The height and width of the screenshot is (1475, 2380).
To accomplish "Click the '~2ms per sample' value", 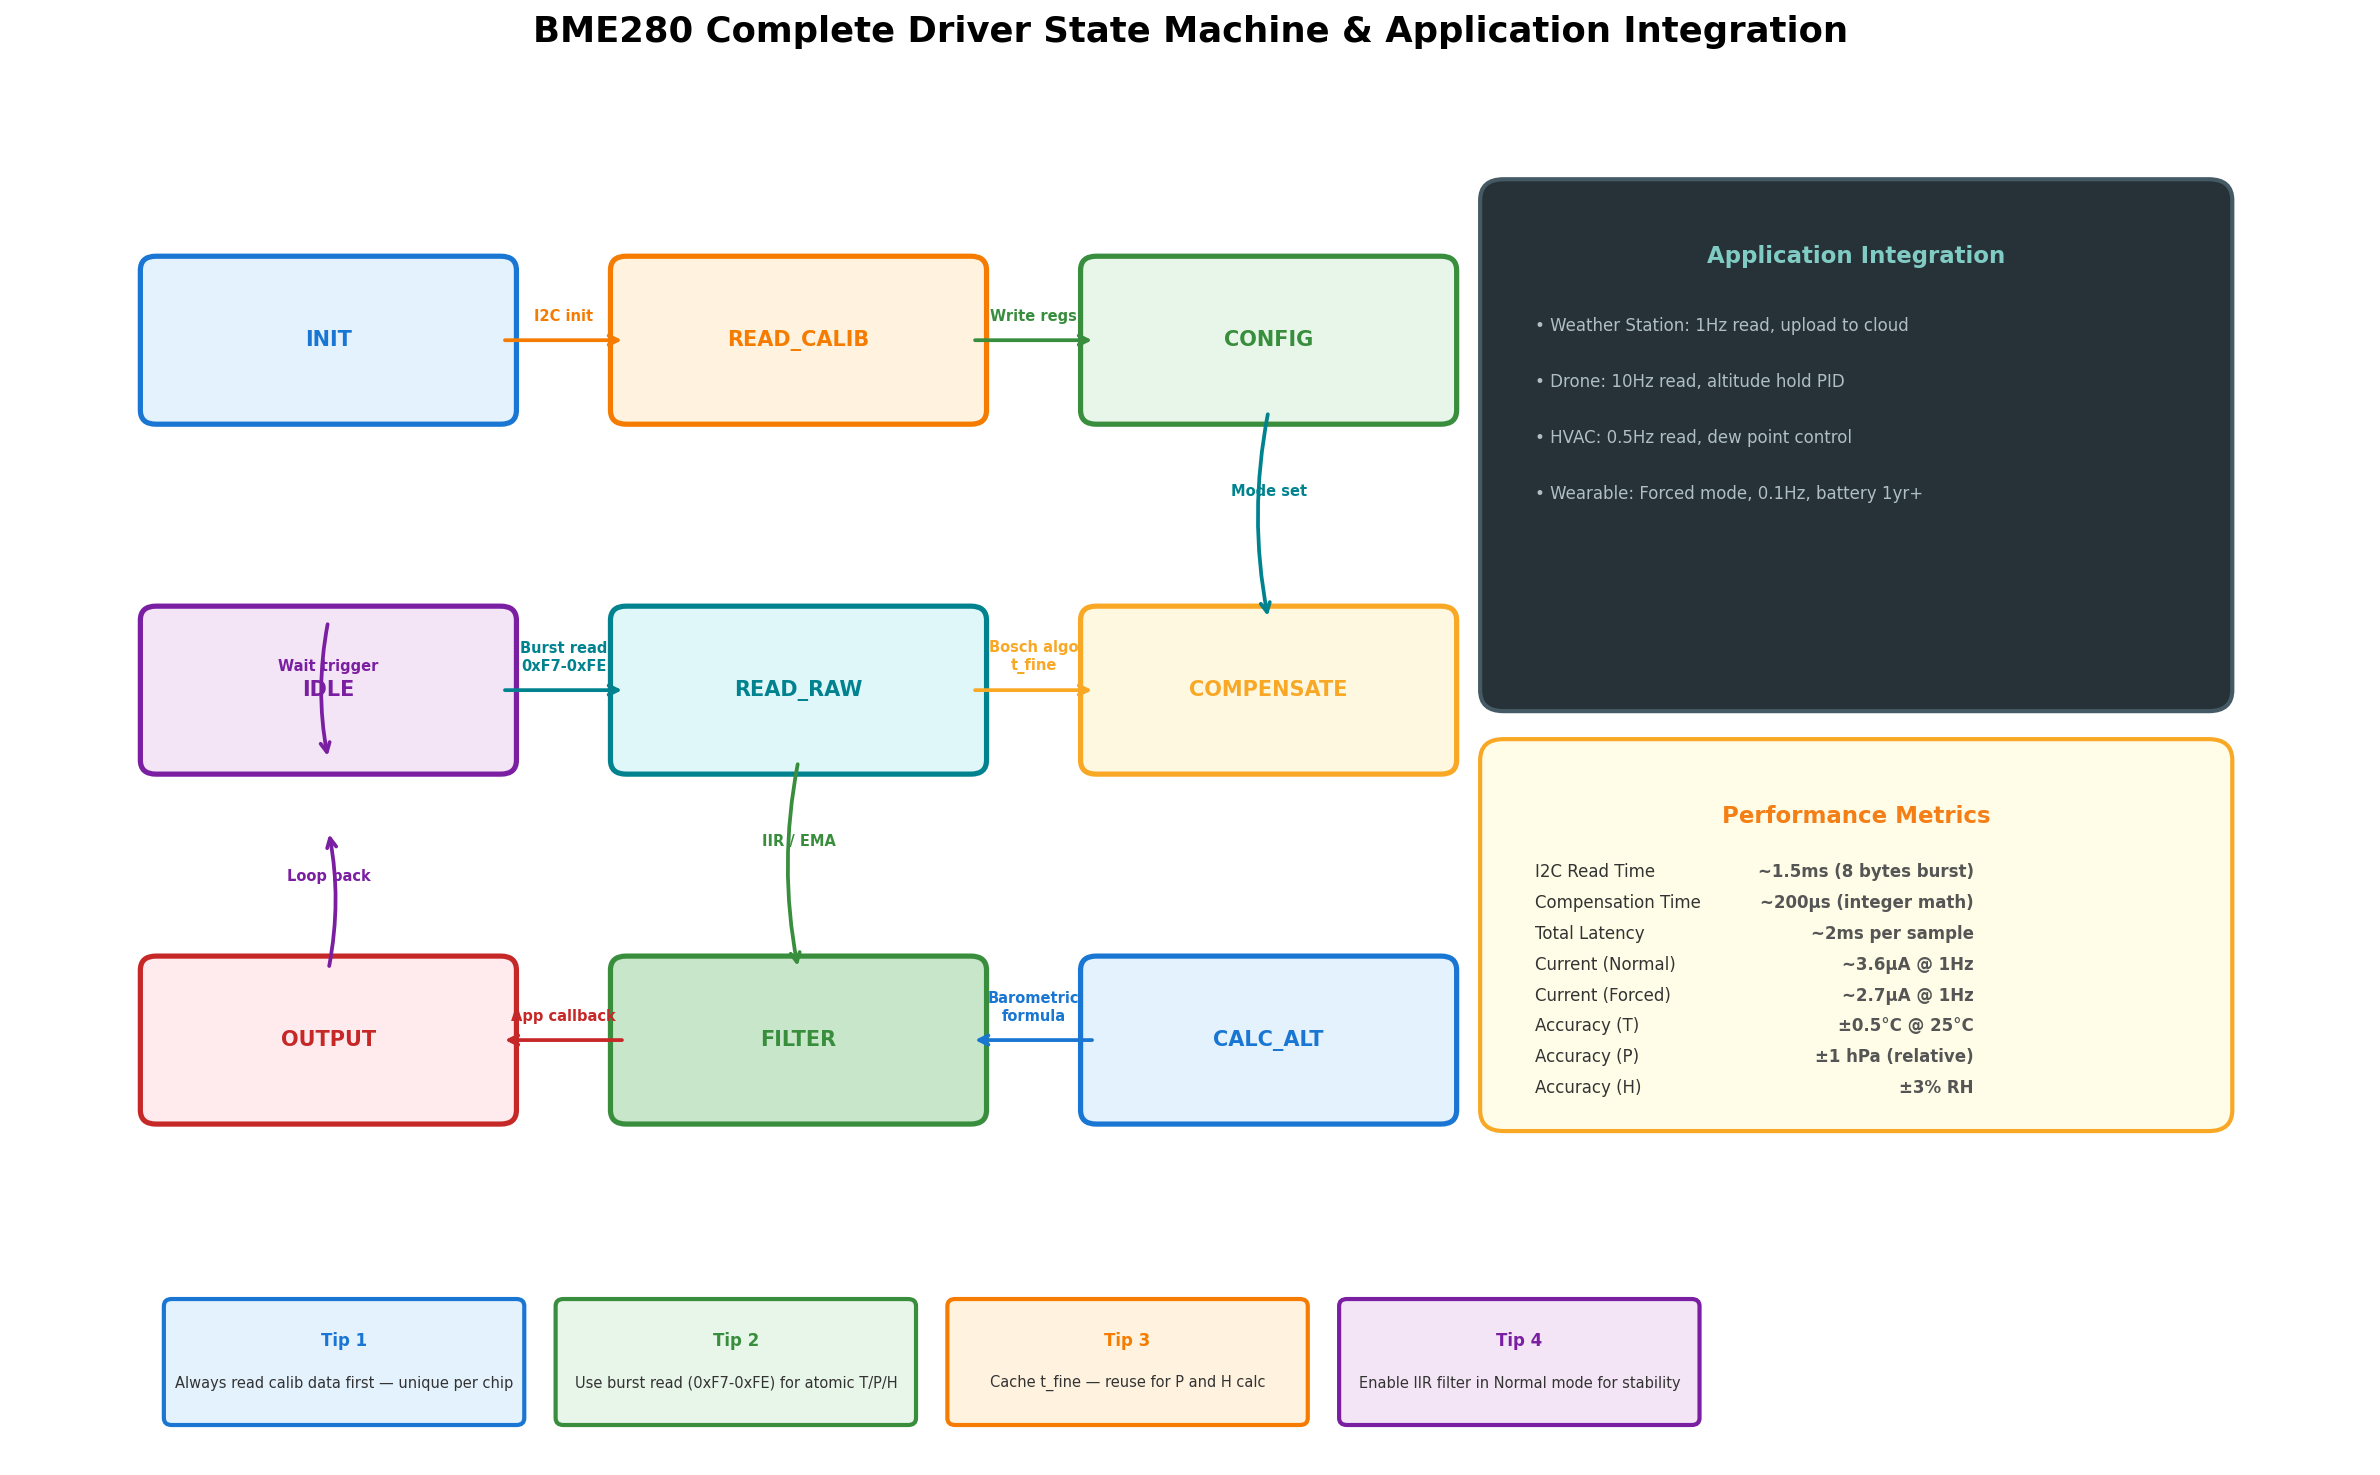I will [x=1892, y=934].
